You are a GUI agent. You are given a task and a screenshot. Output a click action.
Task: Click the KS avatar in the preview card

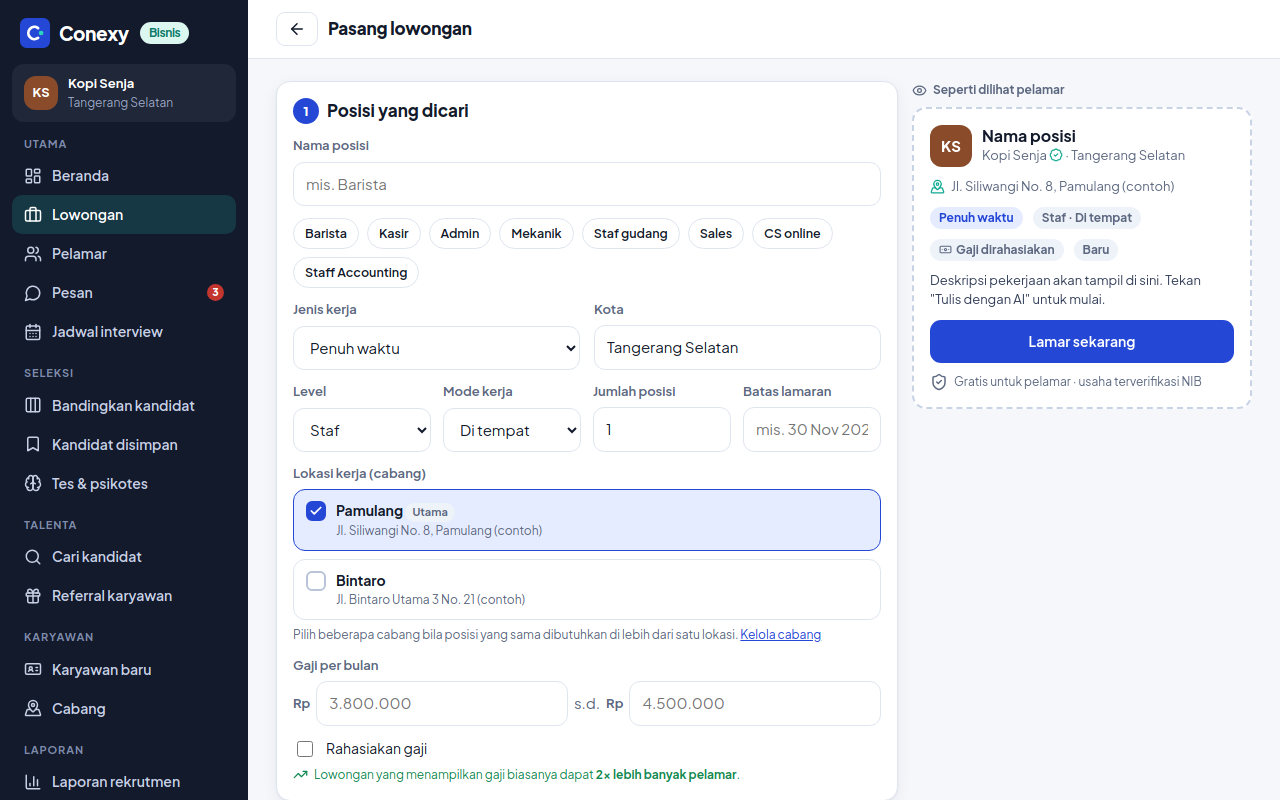[x=951, y=146]
